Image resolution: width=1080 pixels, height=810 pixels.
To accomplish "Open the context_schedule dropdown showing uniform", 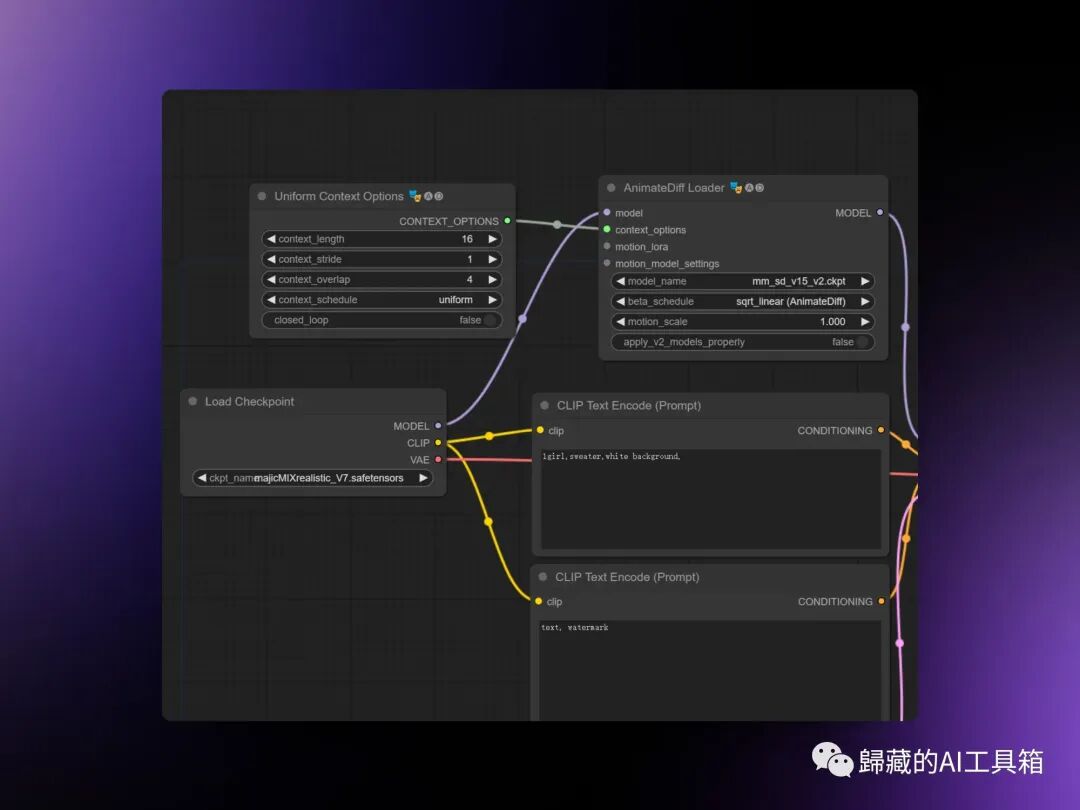I will [x=382, y=300].
